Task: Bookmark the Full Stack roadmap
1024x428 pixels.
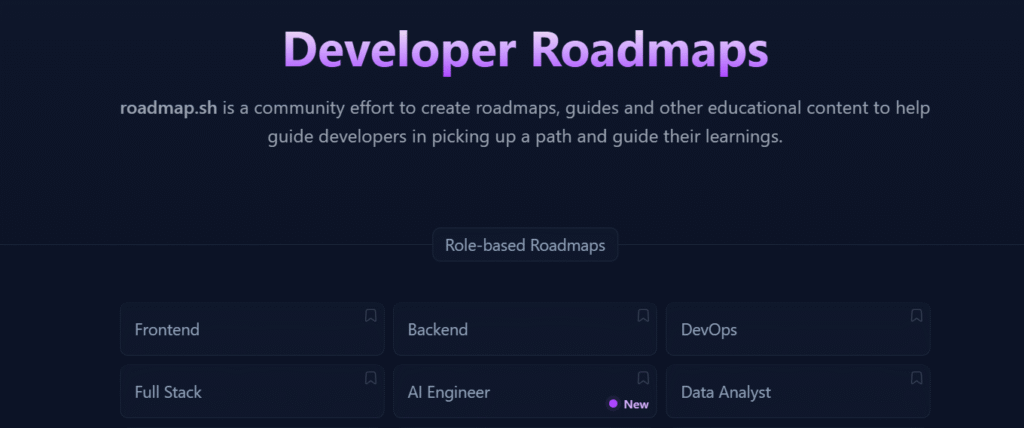Action: 370,378
